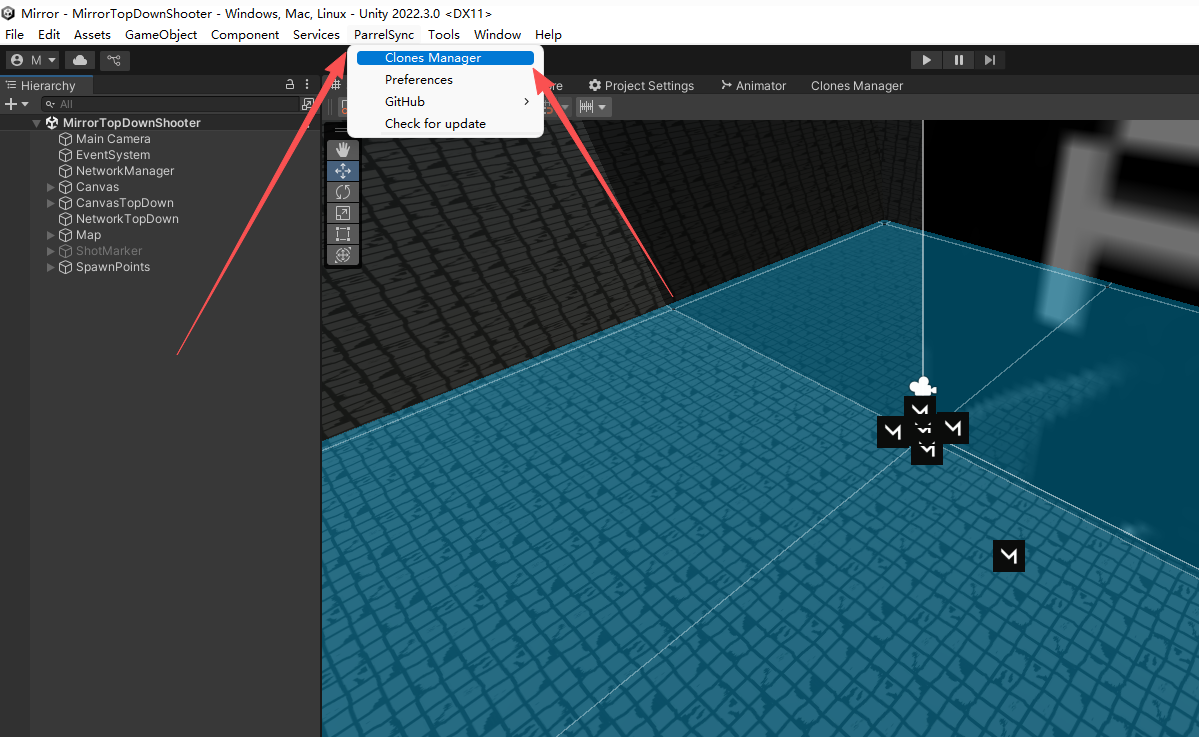Open the GameObject menu
1199x737 pixels.
[161, 34]
